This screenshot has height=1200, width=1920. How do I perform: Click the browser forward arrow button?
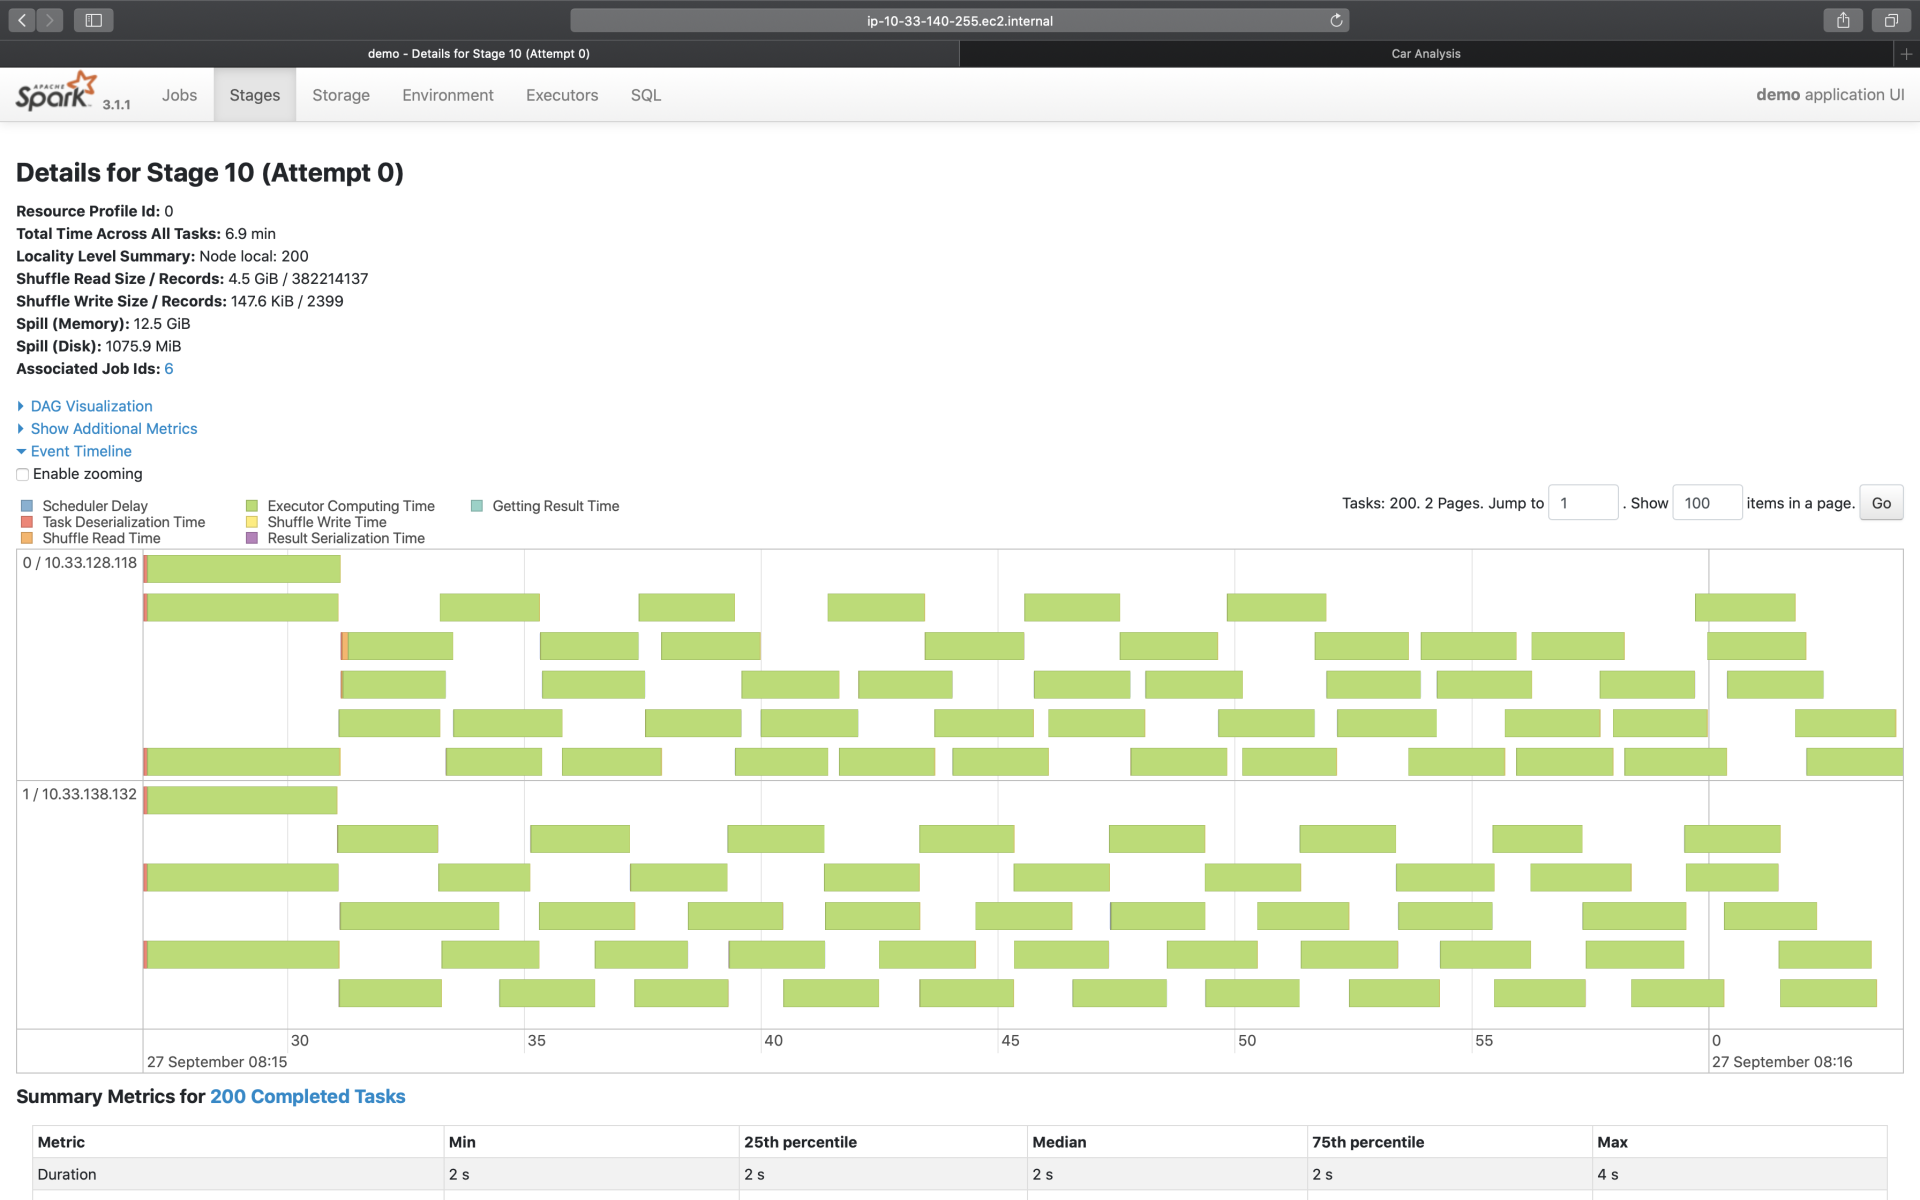tap(50, 20)
